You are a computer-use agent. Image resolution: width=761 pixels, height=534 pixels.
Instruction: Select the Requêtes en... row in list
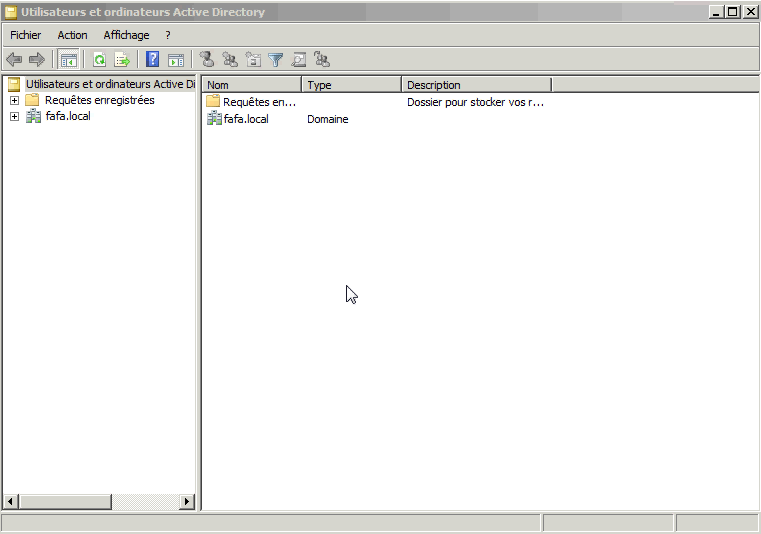260,102
